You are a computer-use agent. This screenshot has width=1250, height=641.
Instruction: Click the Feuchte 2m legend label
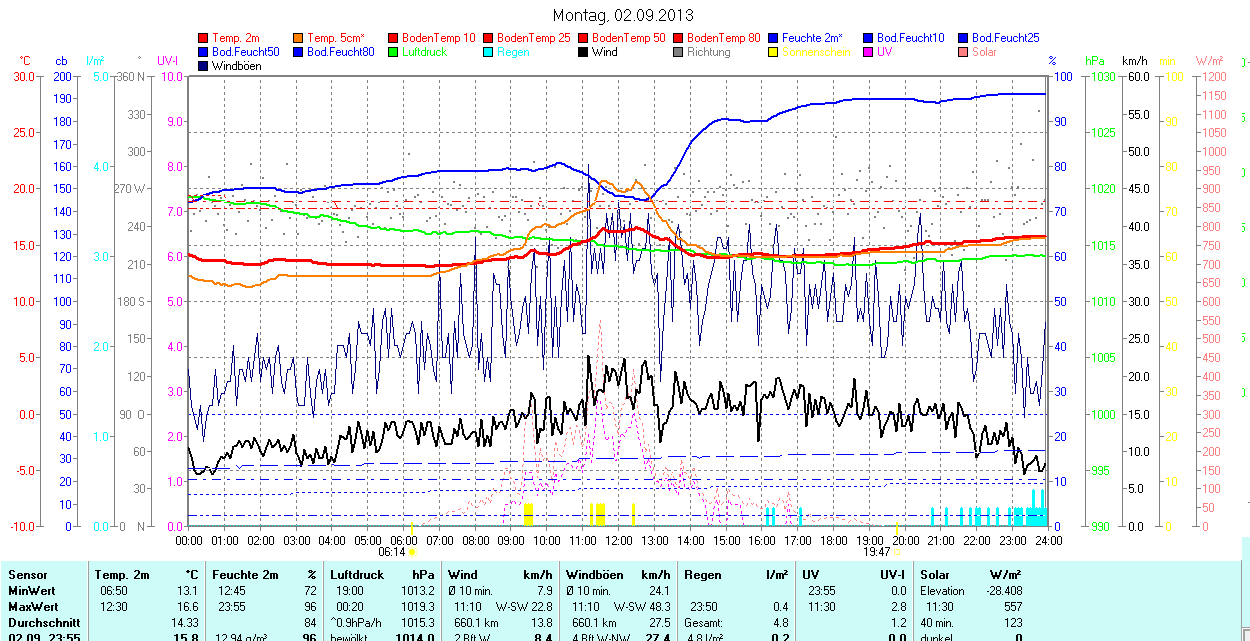812,38
